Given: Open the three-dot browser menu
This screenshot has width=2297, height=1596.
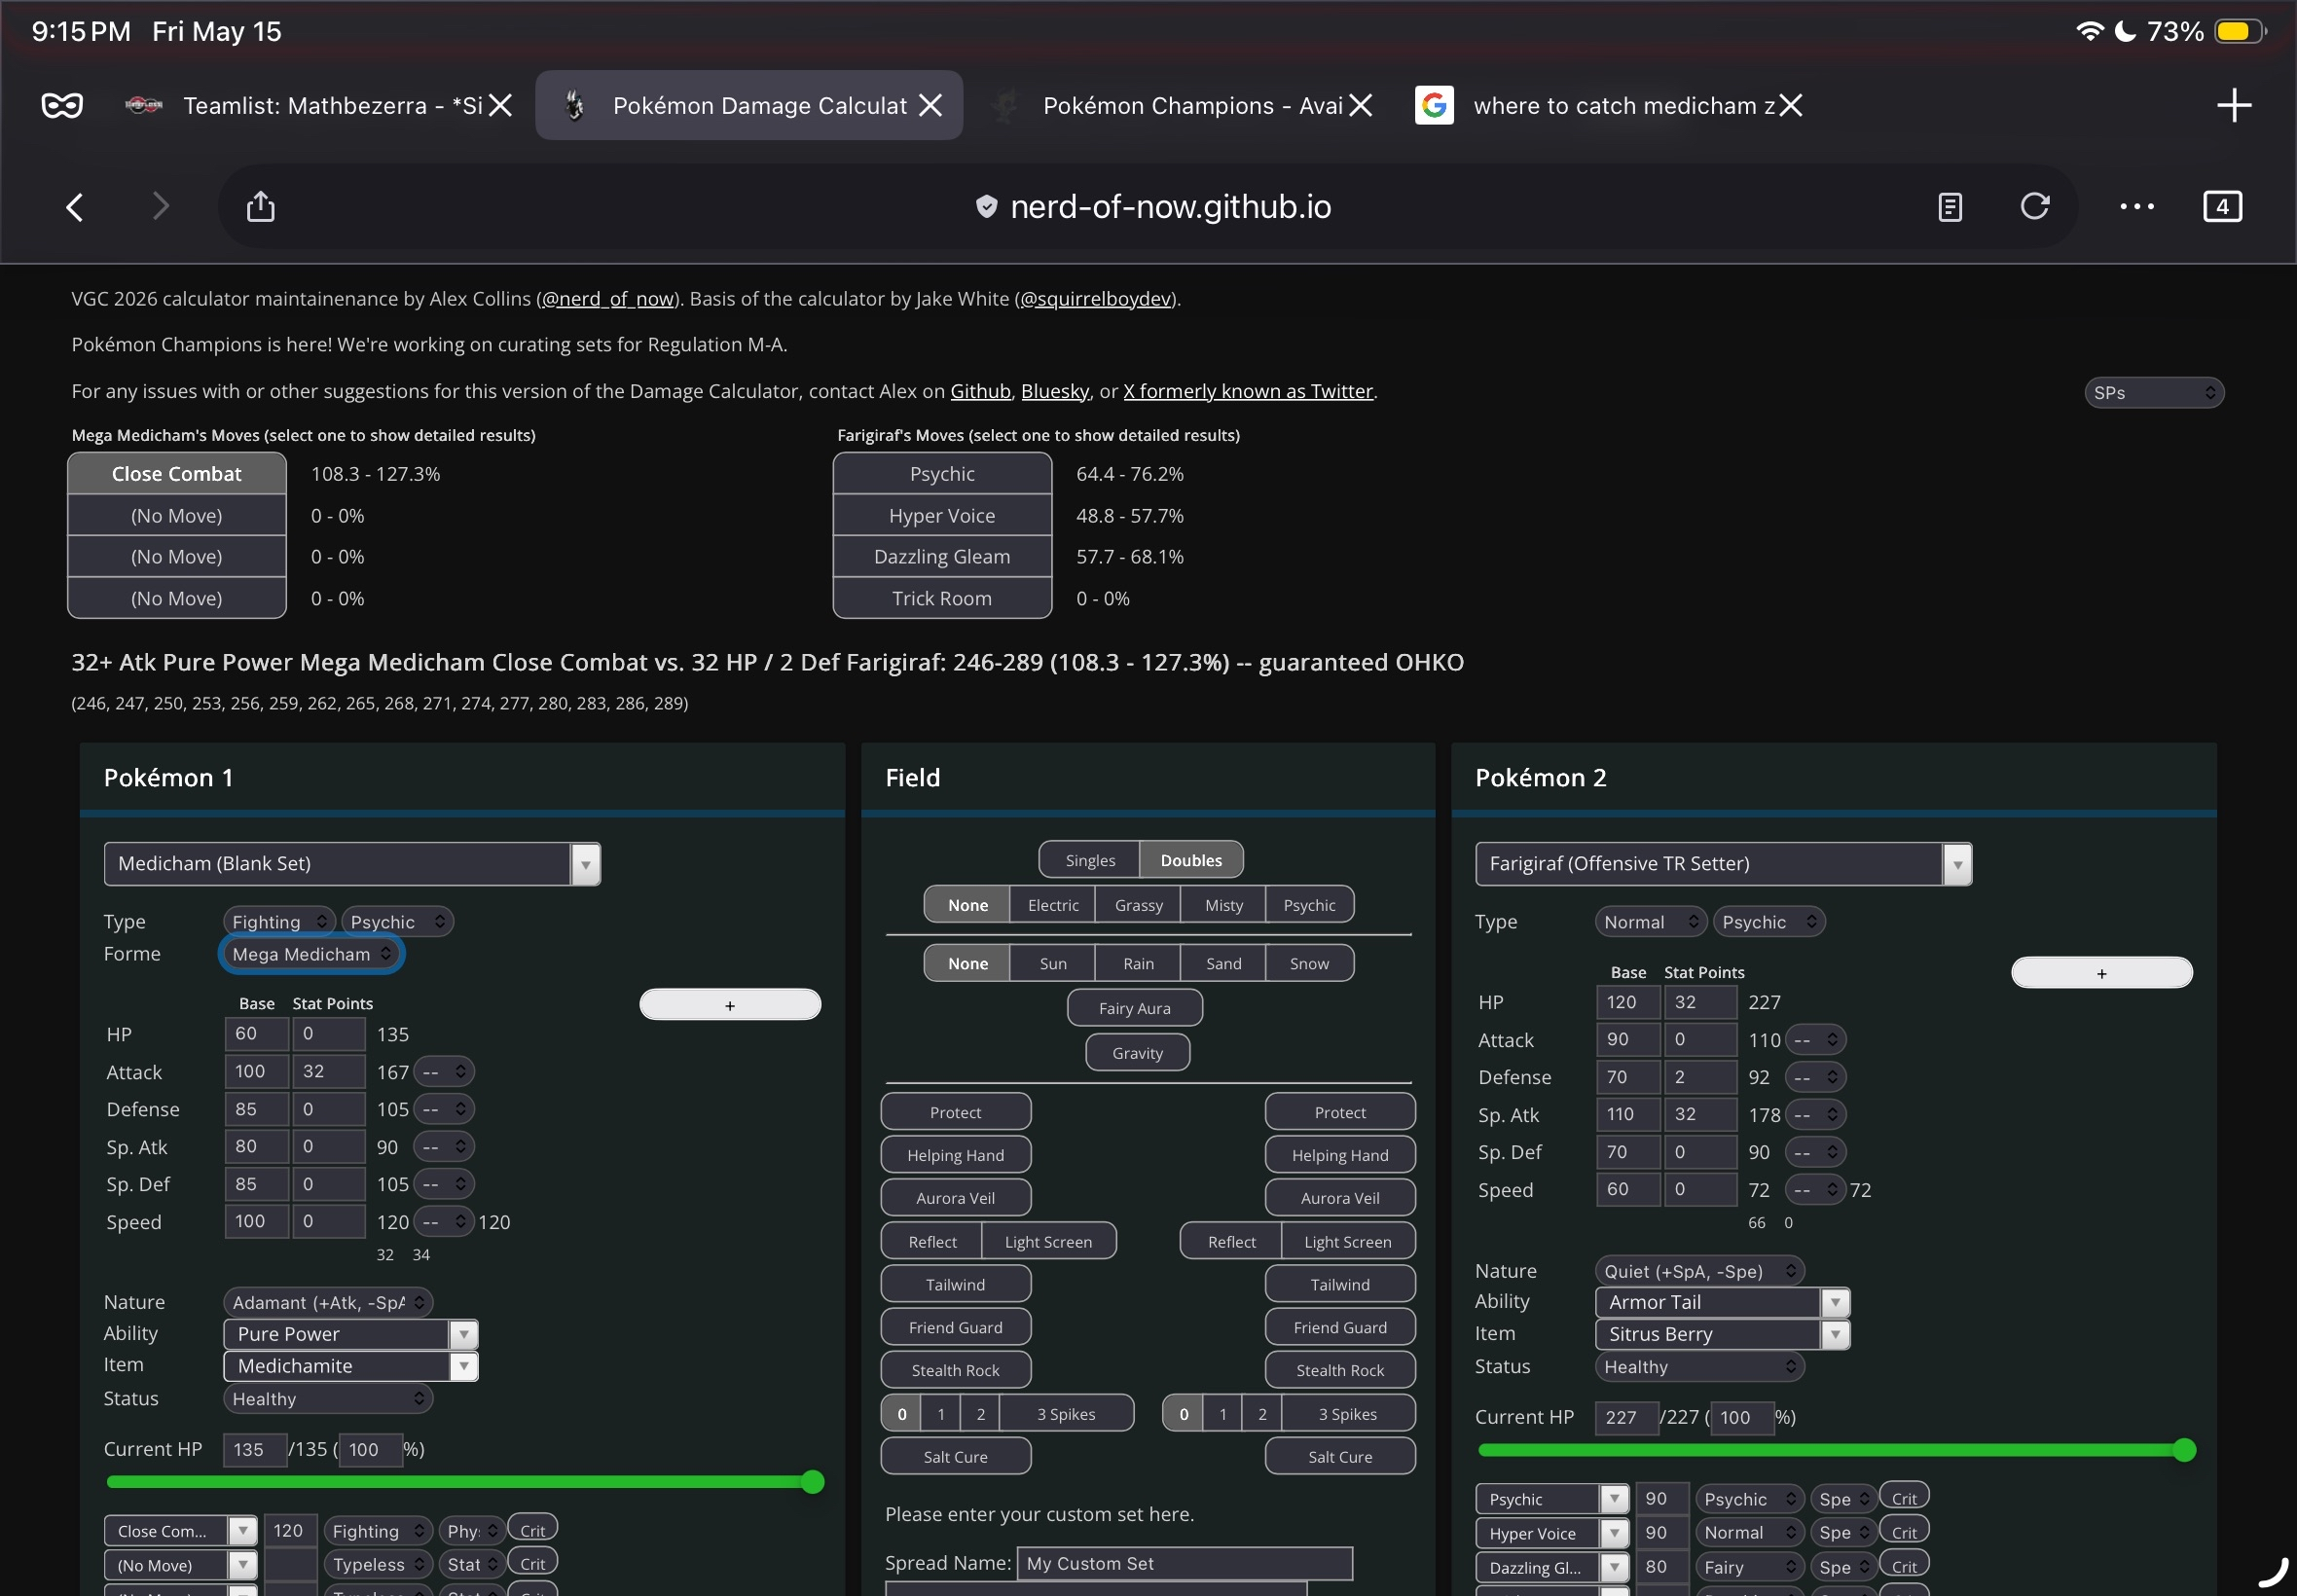Looking at the screenshot, I should 2137,207.
